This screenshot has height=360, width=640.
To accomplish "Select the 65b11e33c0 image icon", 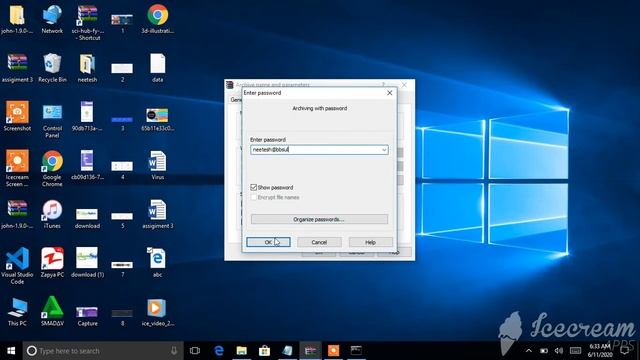I will click(158, 119).
